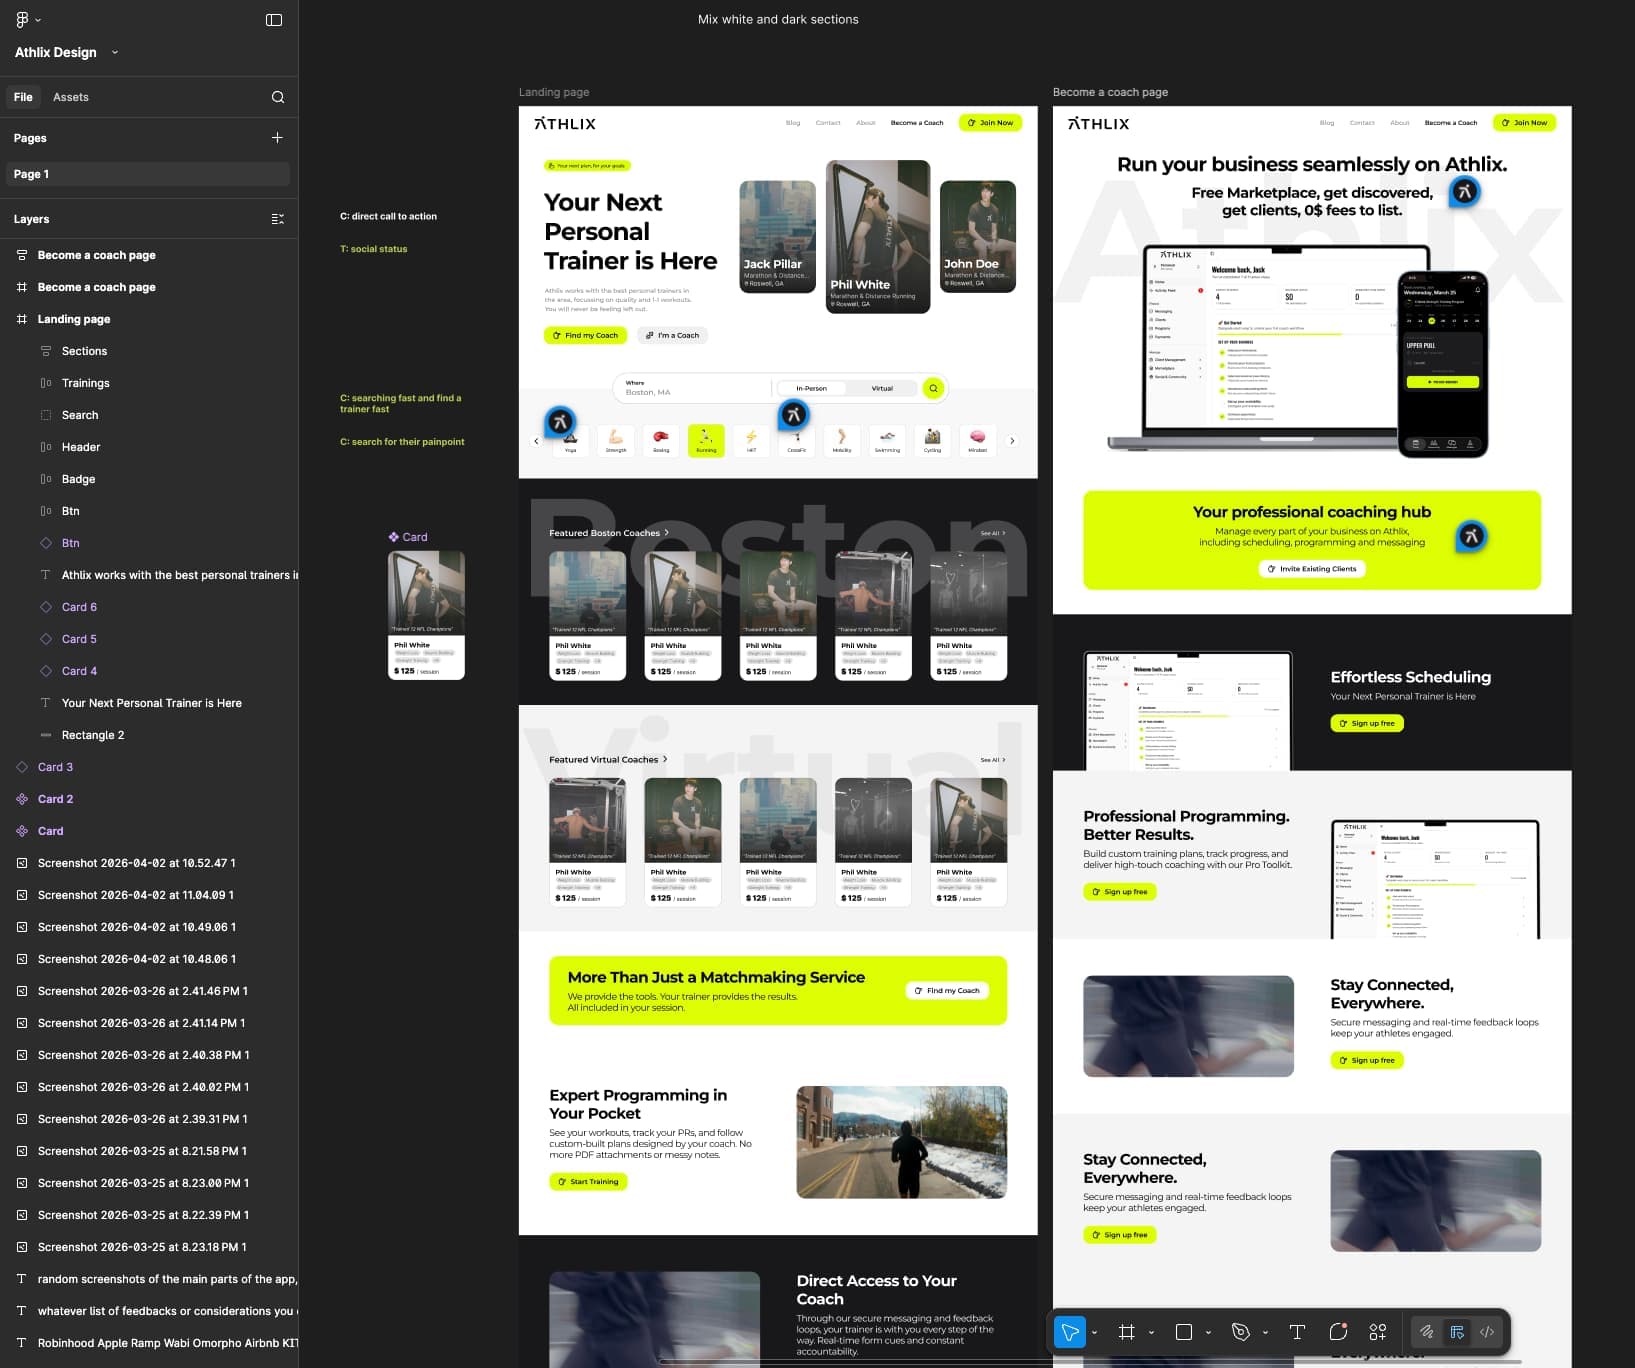Switch to Draw mode in the toolbar

(x=1427, y=1332)
